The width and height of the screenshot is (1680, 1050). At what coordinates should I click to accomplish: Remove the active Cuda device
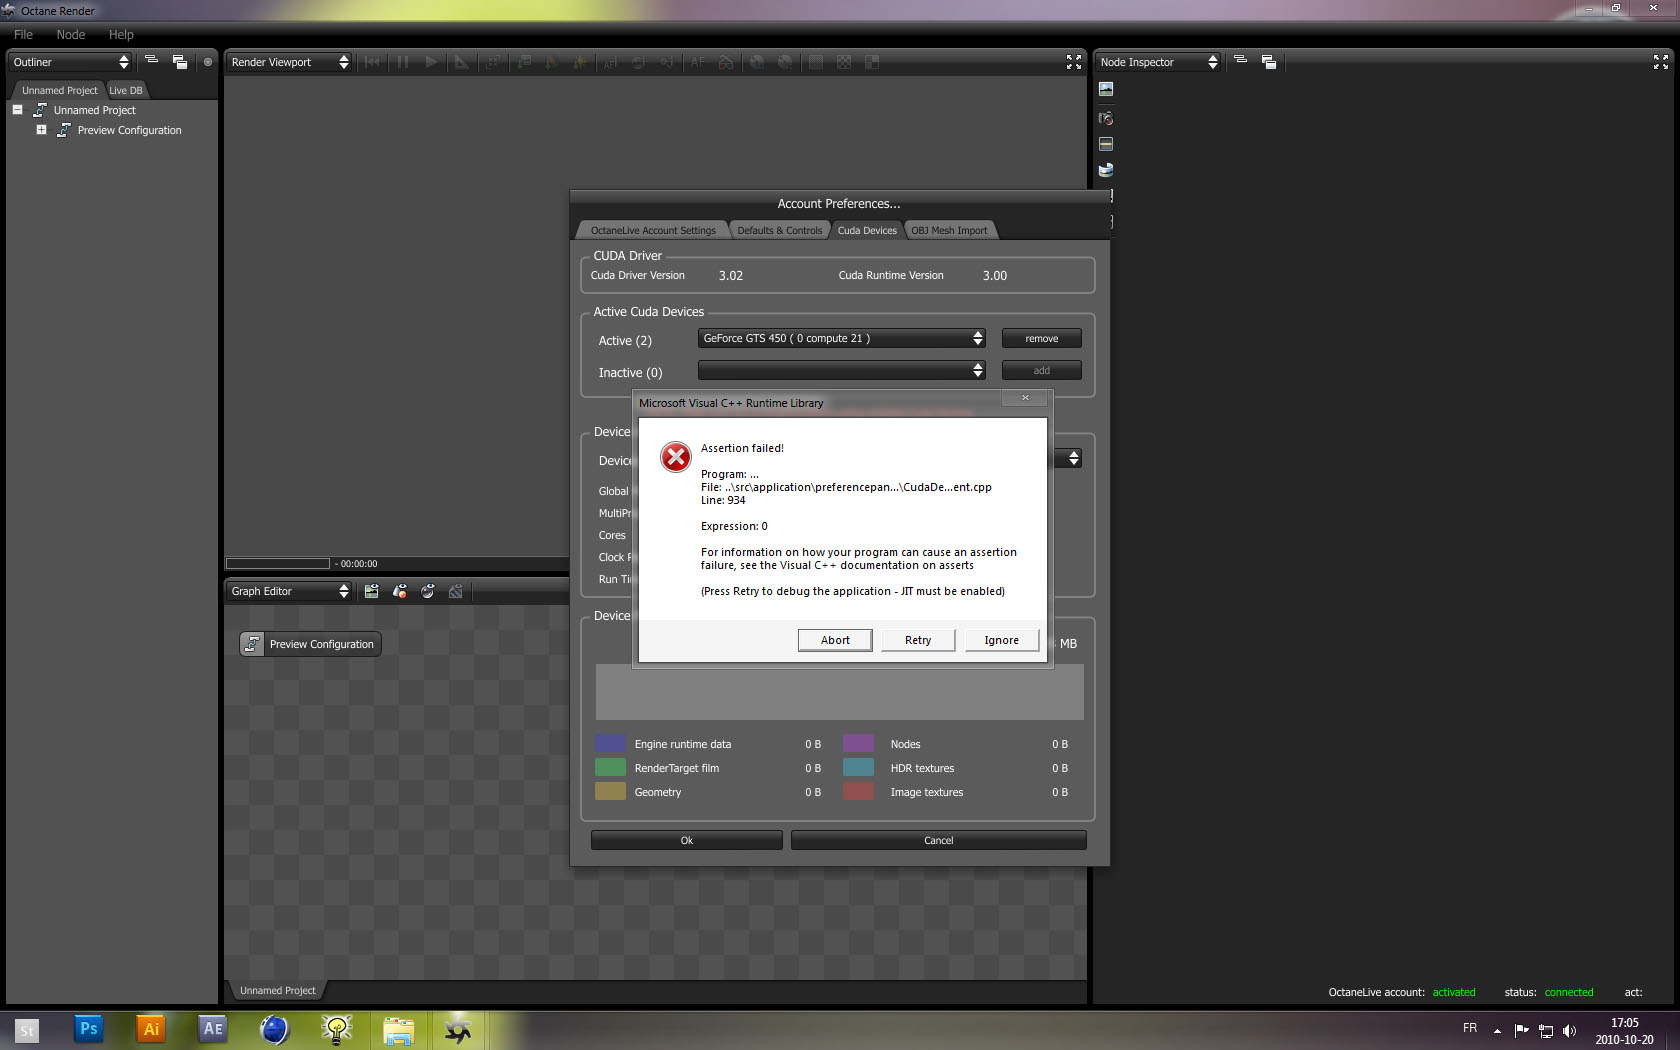pyautogui.click(x=1042, y=339)
